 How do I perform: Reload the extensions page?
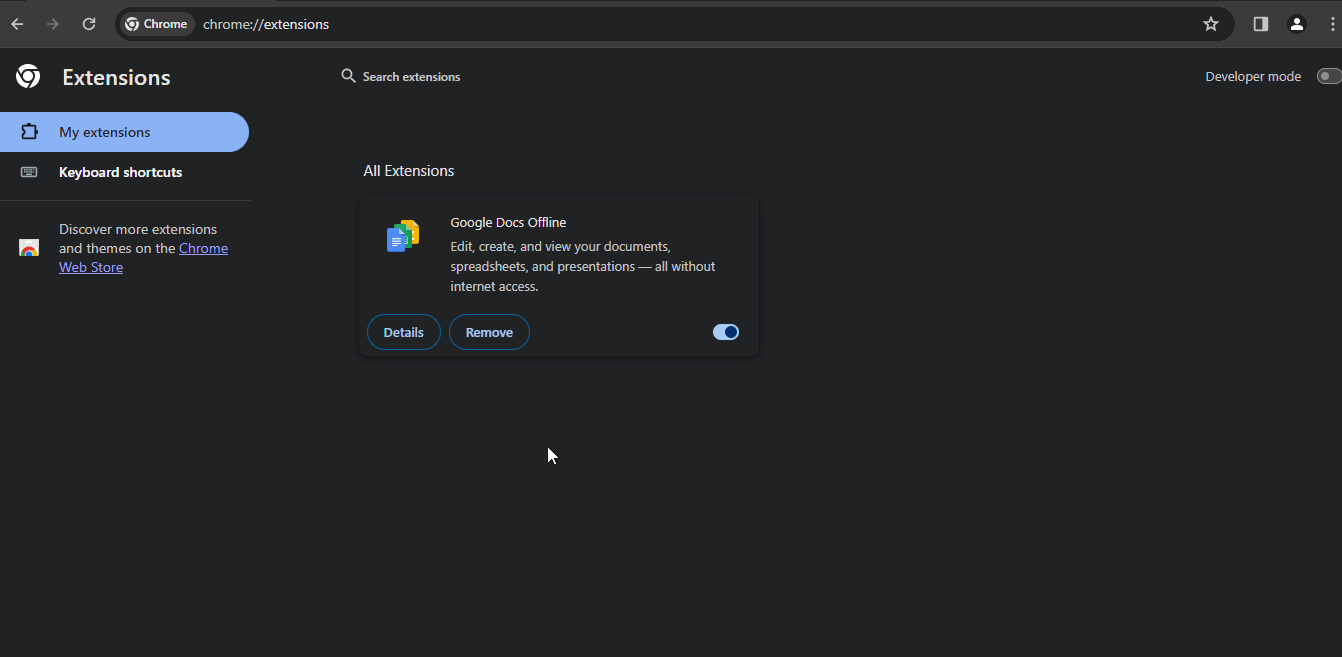(89, 24)
